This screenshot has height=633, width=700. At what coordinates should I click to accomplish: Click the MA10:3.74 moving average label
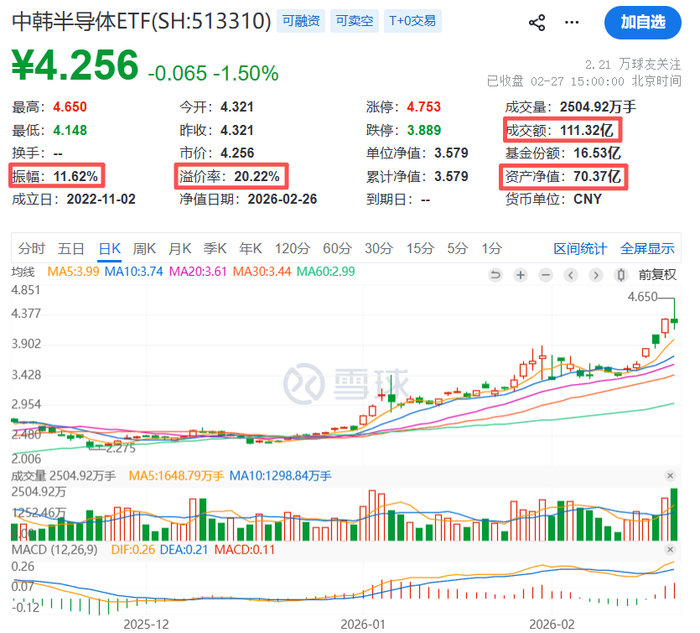point(133,271)
